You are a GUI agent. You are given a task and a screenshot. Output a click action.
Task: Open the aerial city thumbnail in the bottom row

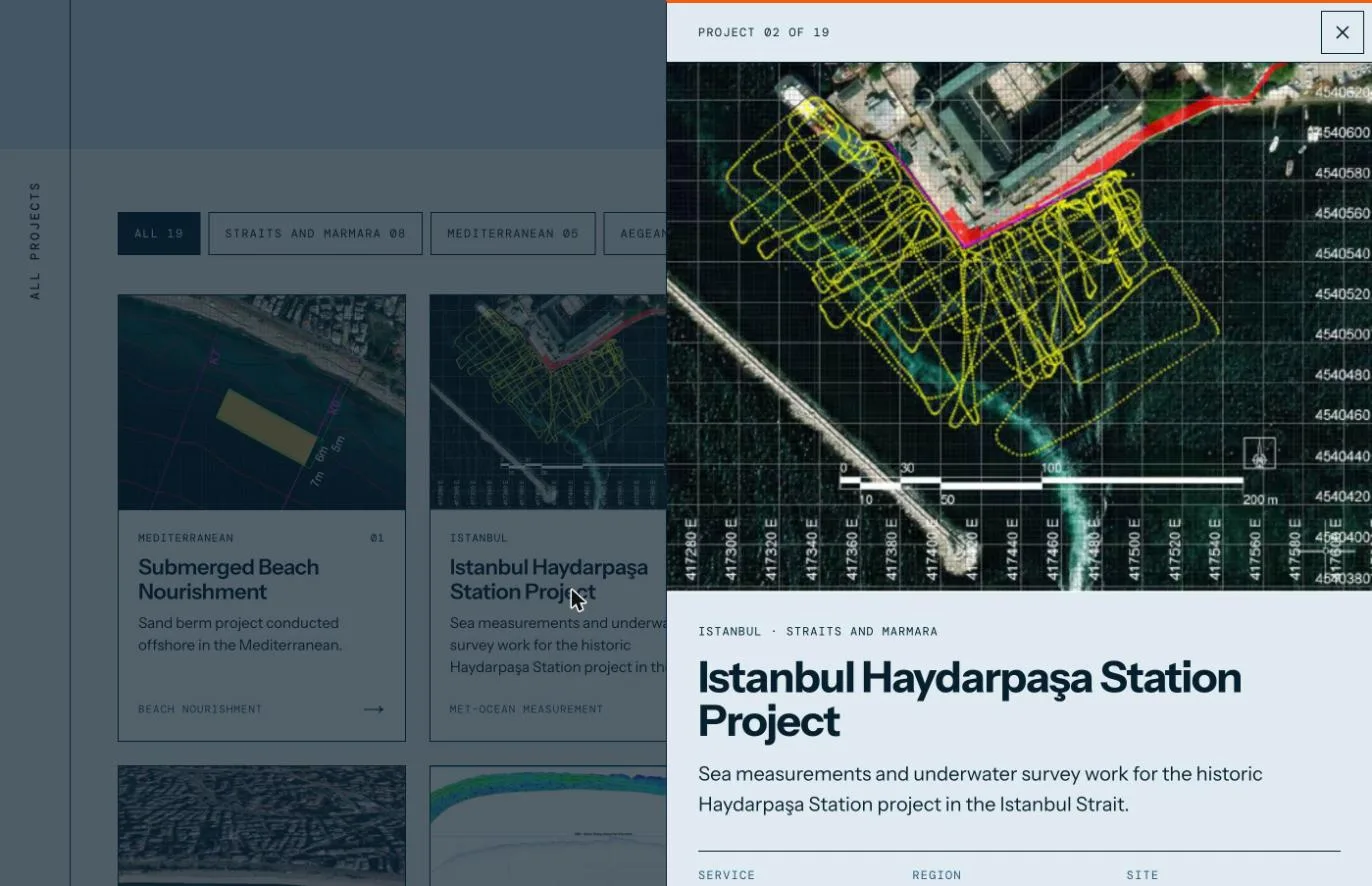point(262,826)
